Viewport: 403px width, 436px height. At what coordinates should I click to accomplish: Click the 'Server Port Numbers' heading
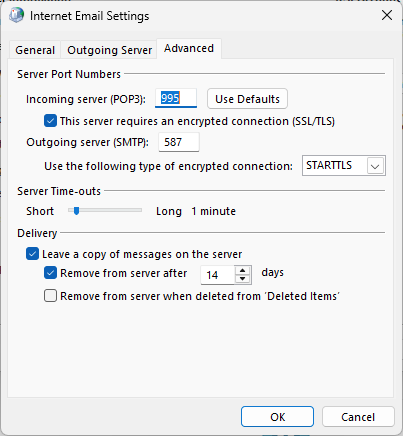(x=69, y=74)
